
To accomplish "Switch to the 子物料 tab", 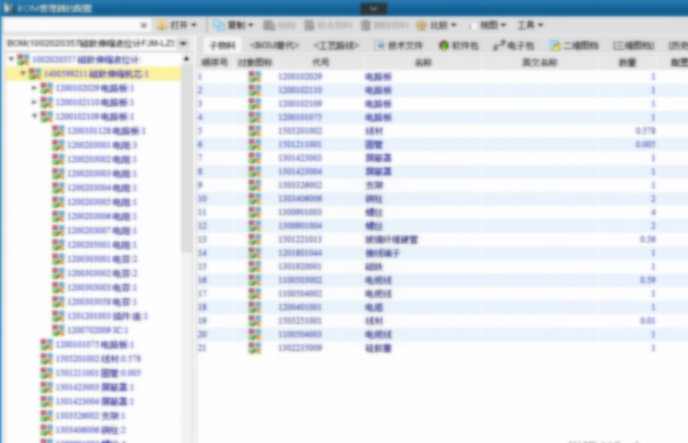I will click(x=222, y=45).
